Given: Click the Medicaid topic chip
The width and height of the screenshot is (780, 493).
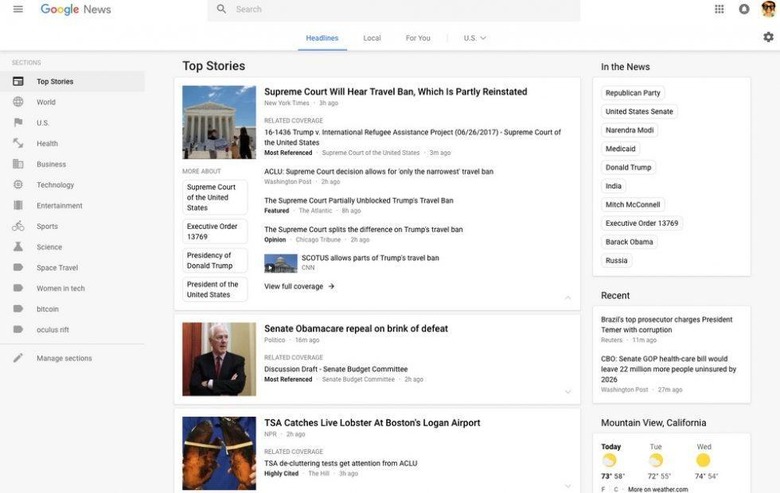Looking at the screenshot, I should click(620, 148).
